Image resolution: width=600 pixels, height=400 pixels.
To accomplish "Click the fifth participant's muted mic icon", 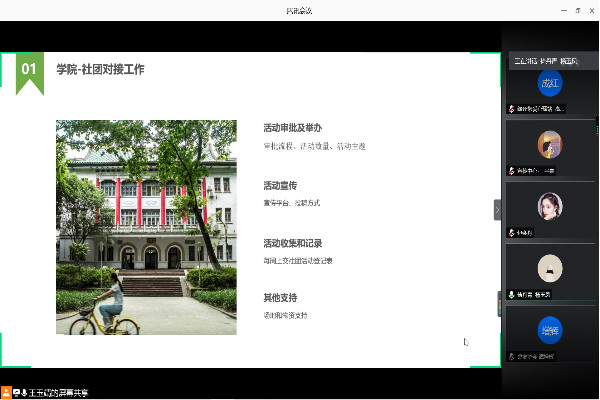I will [512, 356].
